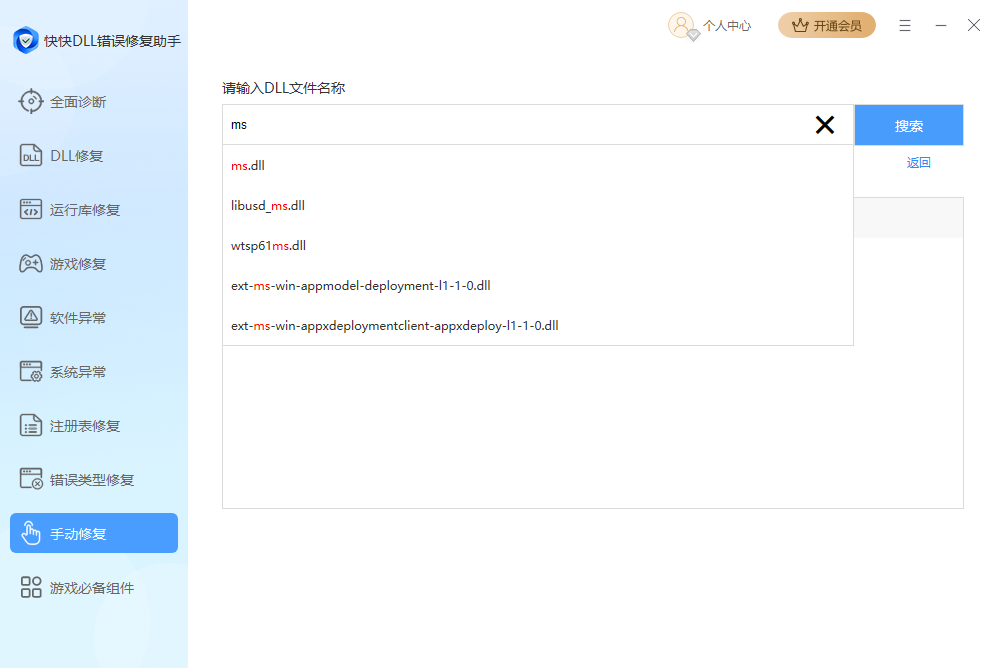Screen dimensions: 998x668
Task: Open 游戏必备组件 grid icon
Action: (x=31, y=587)
